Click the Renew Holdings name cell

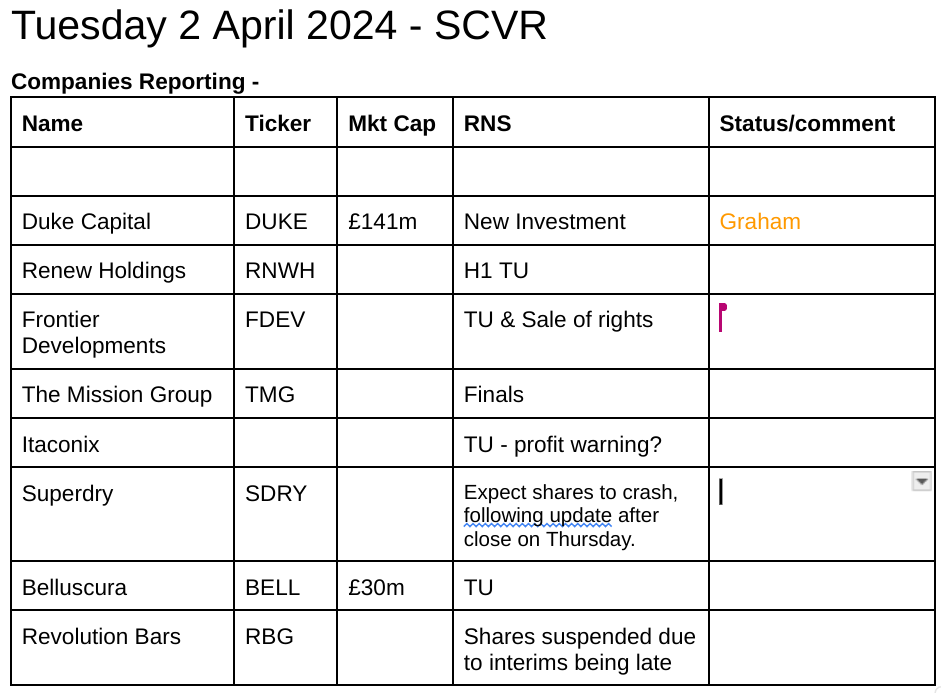(x=122, y=270)
